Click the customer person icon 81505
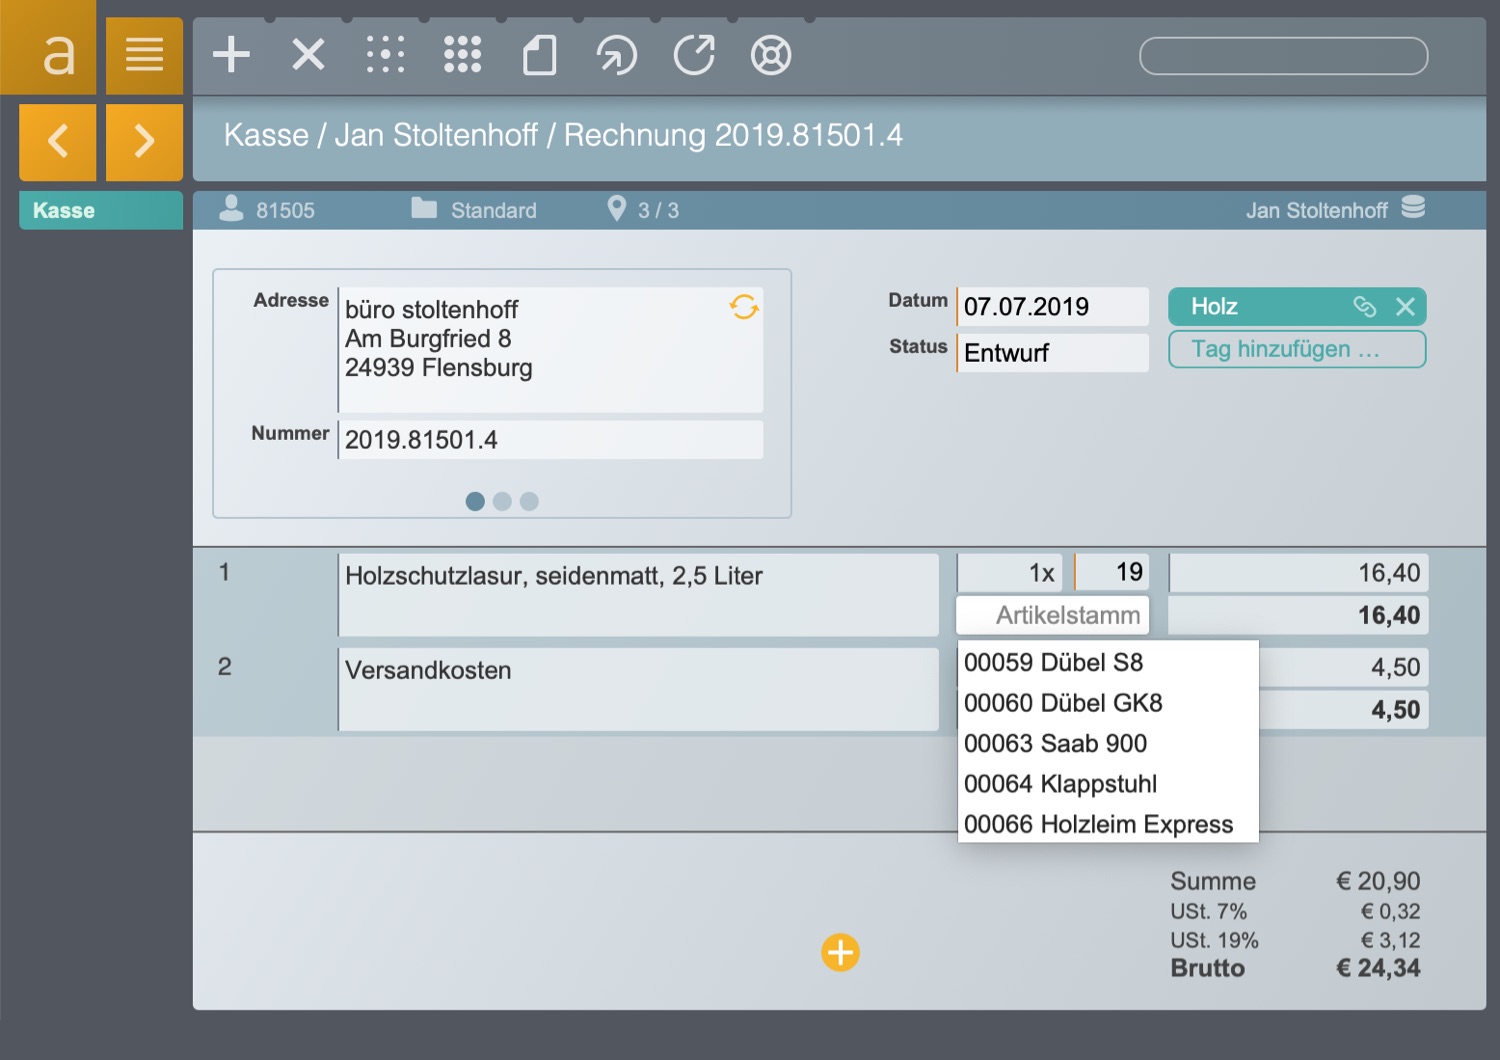This screenshot has width=1500, height=1060. coord(231,208)
